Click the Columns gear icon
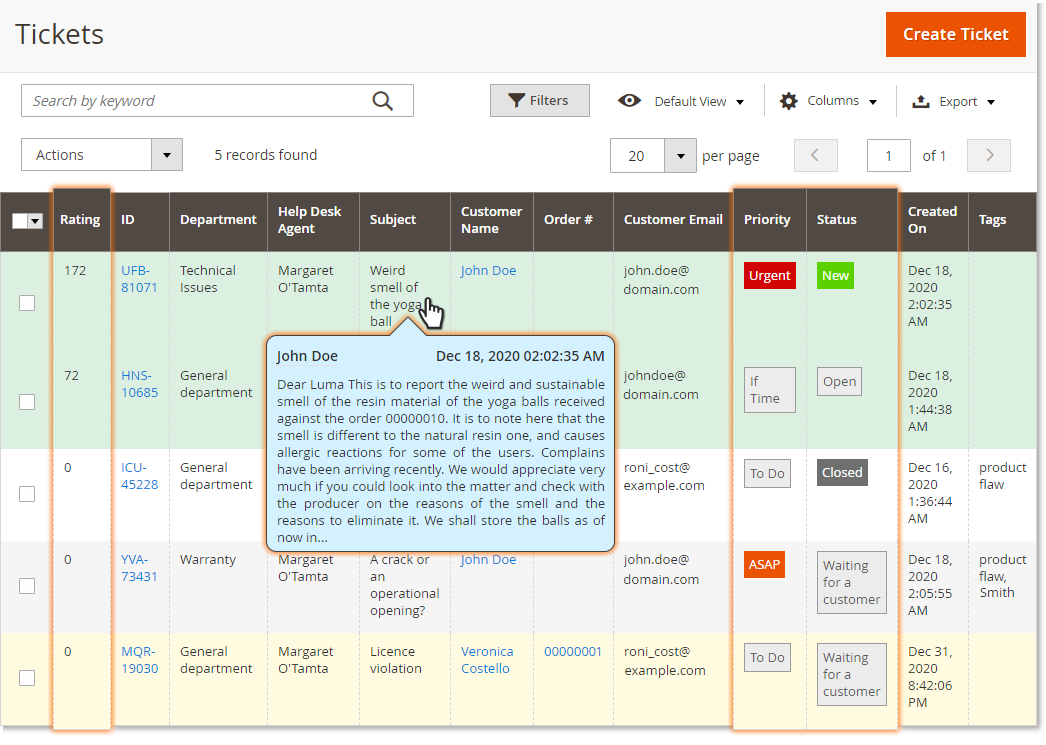The height and width of the screenshot is (745, 1046). coord(789,101)
